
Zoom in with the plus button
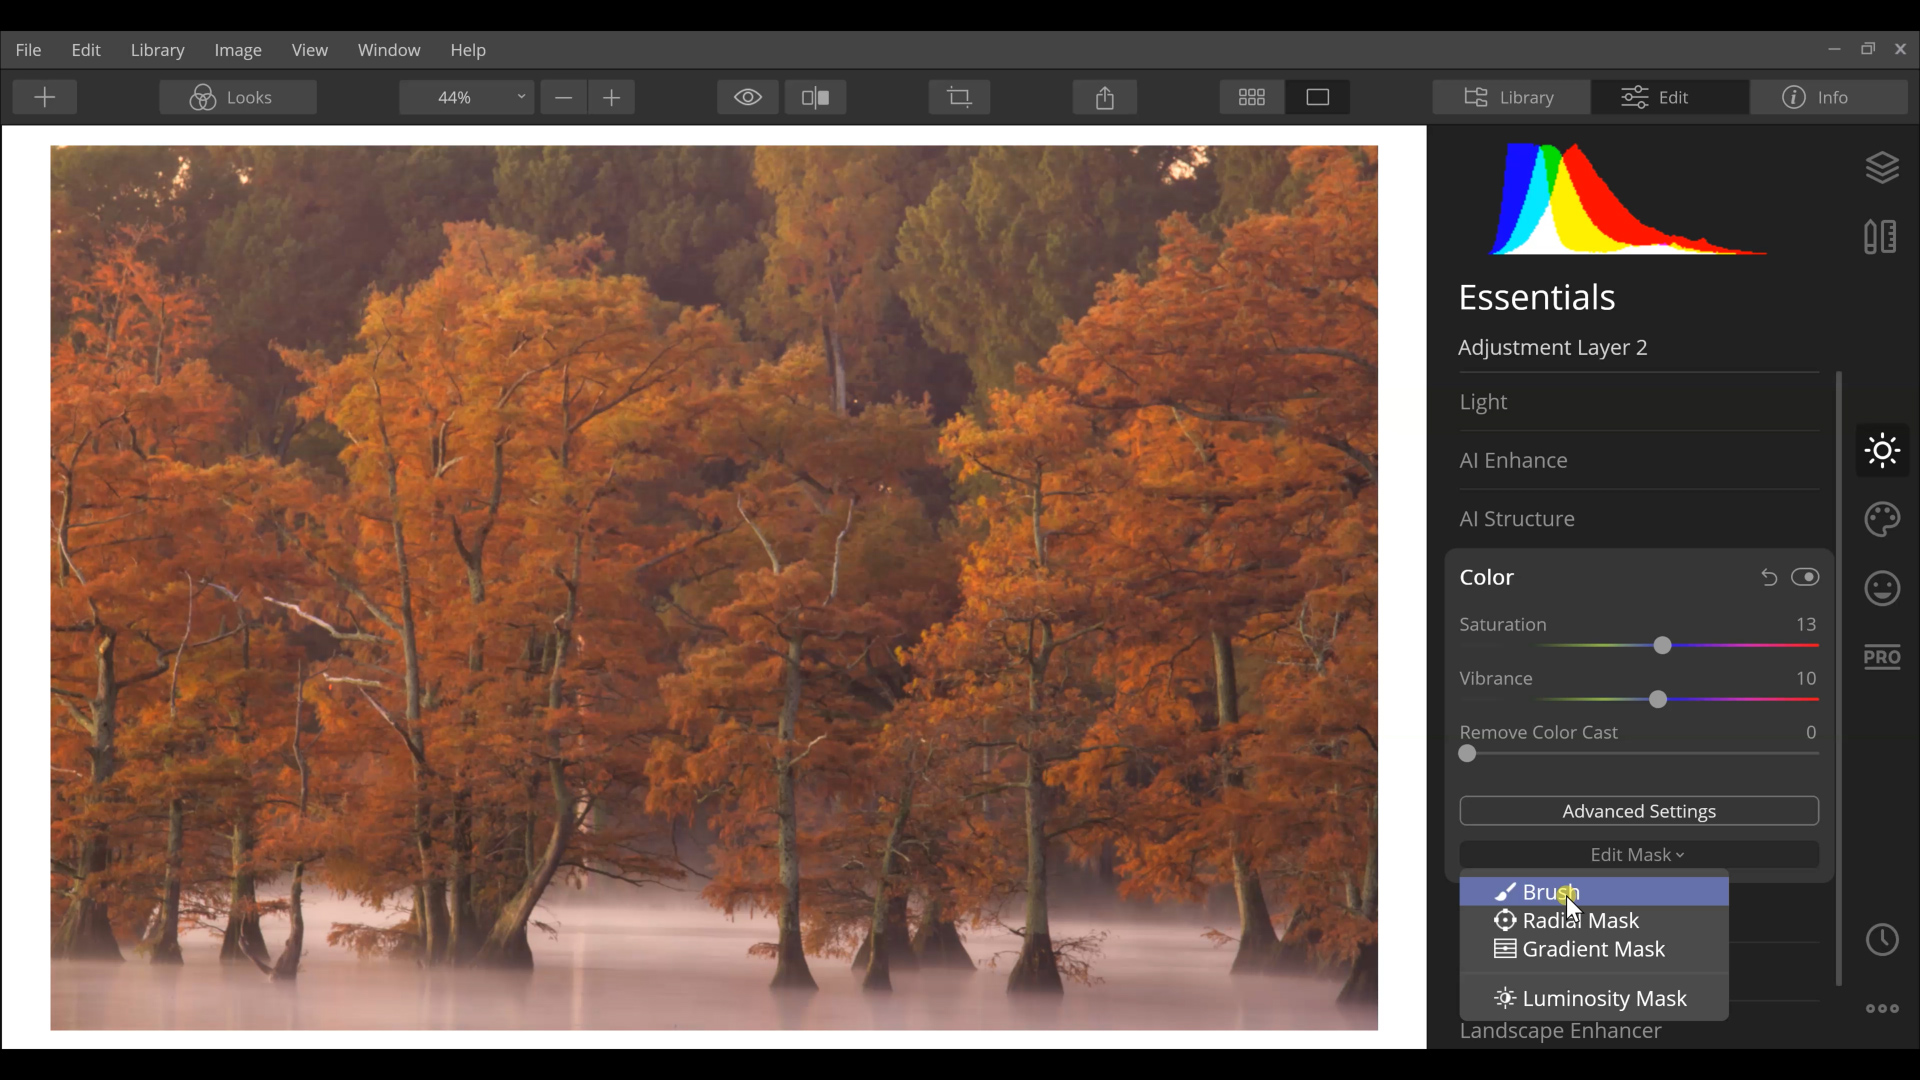pos(612,97)
